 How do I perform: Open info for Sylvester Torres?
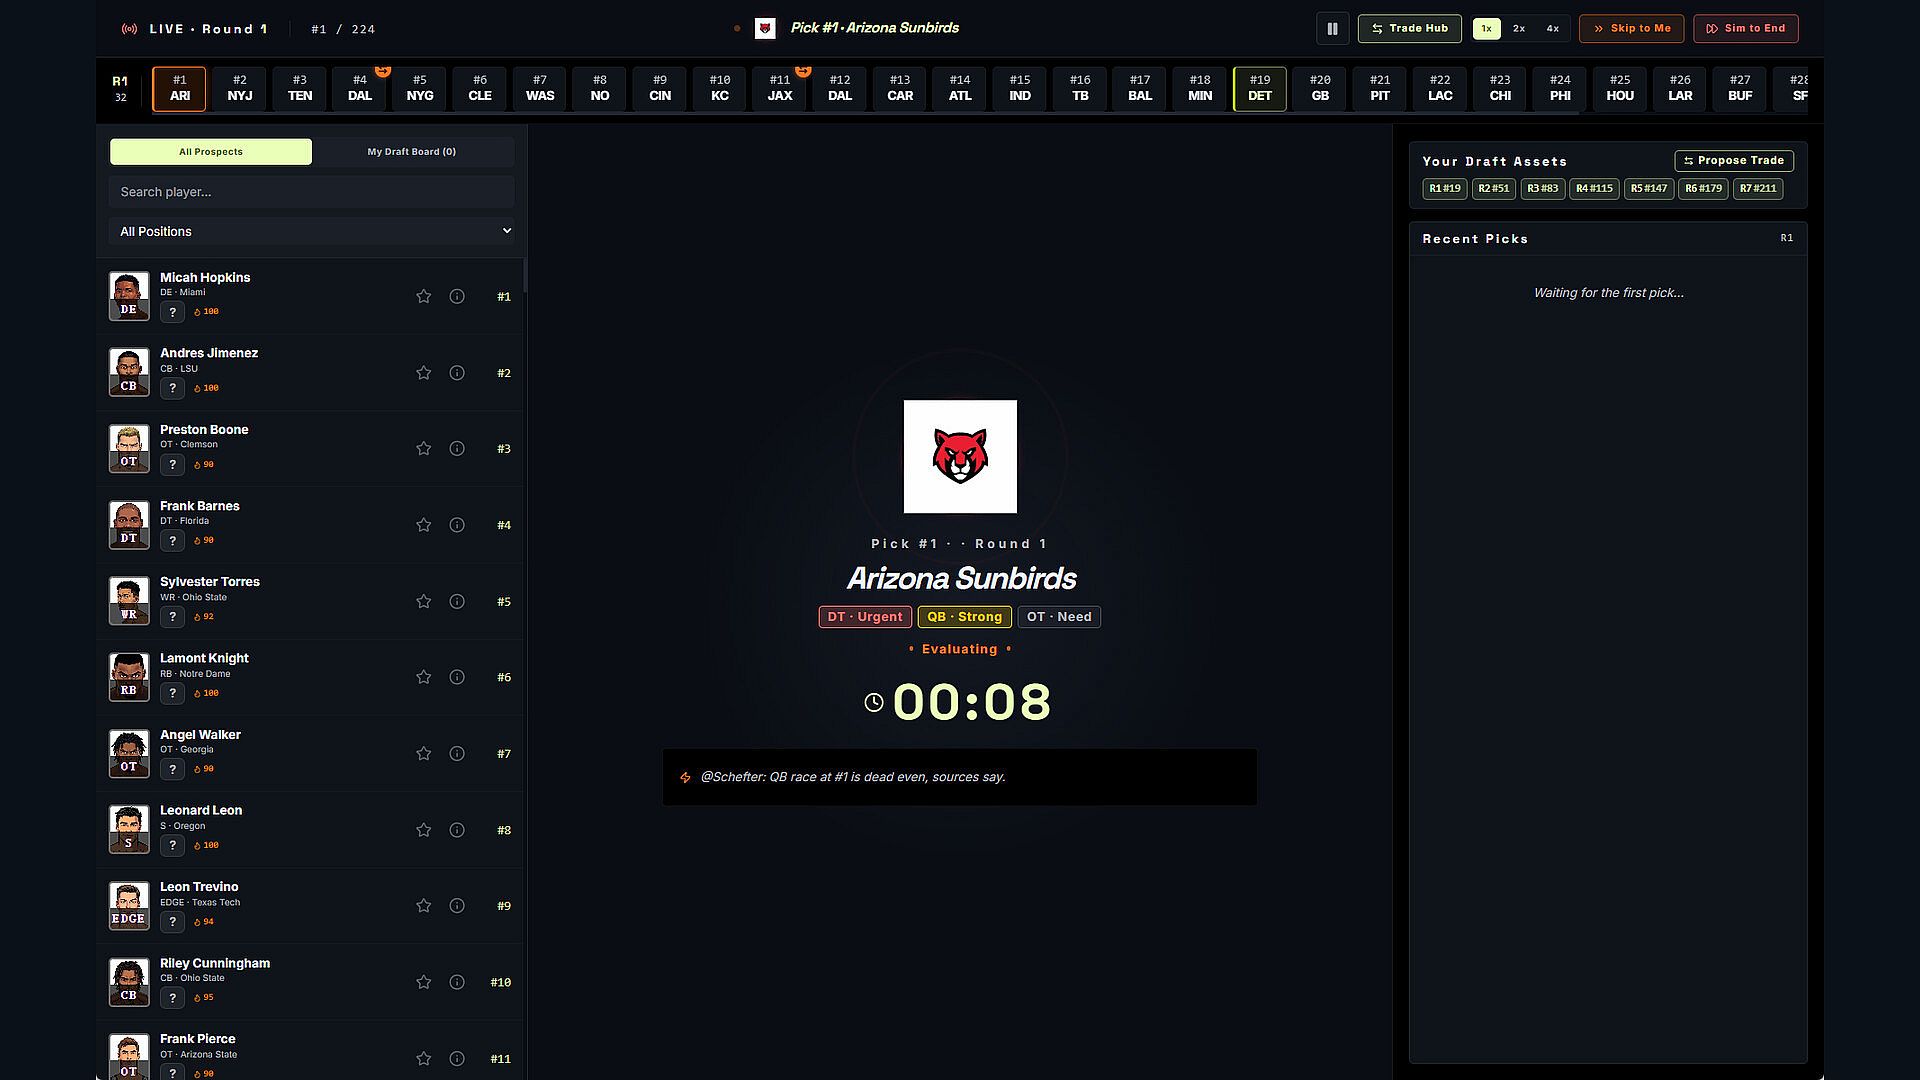[457, 602]
